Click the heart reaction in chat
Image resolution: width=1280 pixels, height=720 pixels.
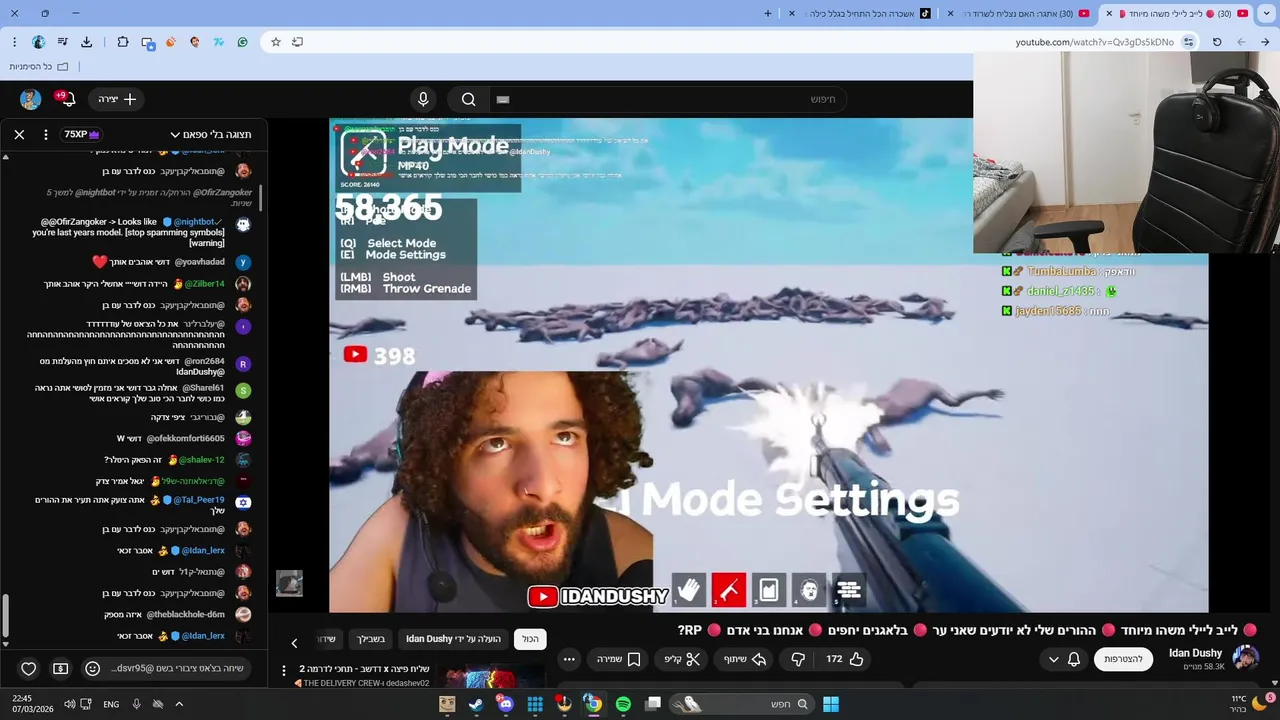[x=29, y=668]
